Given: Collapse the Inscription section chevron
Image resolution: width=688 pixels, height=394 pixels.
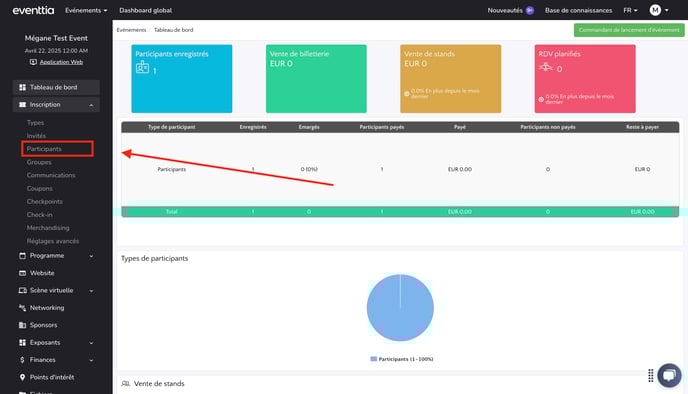Looking at the screenshot, I should [x=91, y=105].
